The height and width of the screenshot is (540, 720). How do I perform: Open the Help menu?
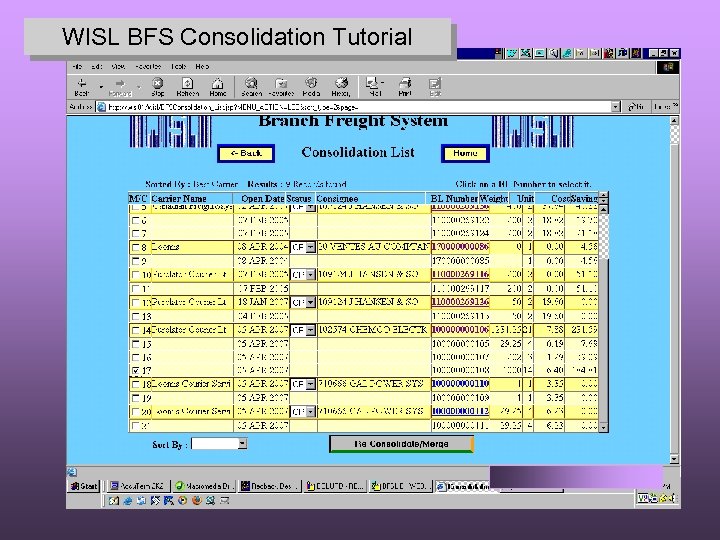202,67
